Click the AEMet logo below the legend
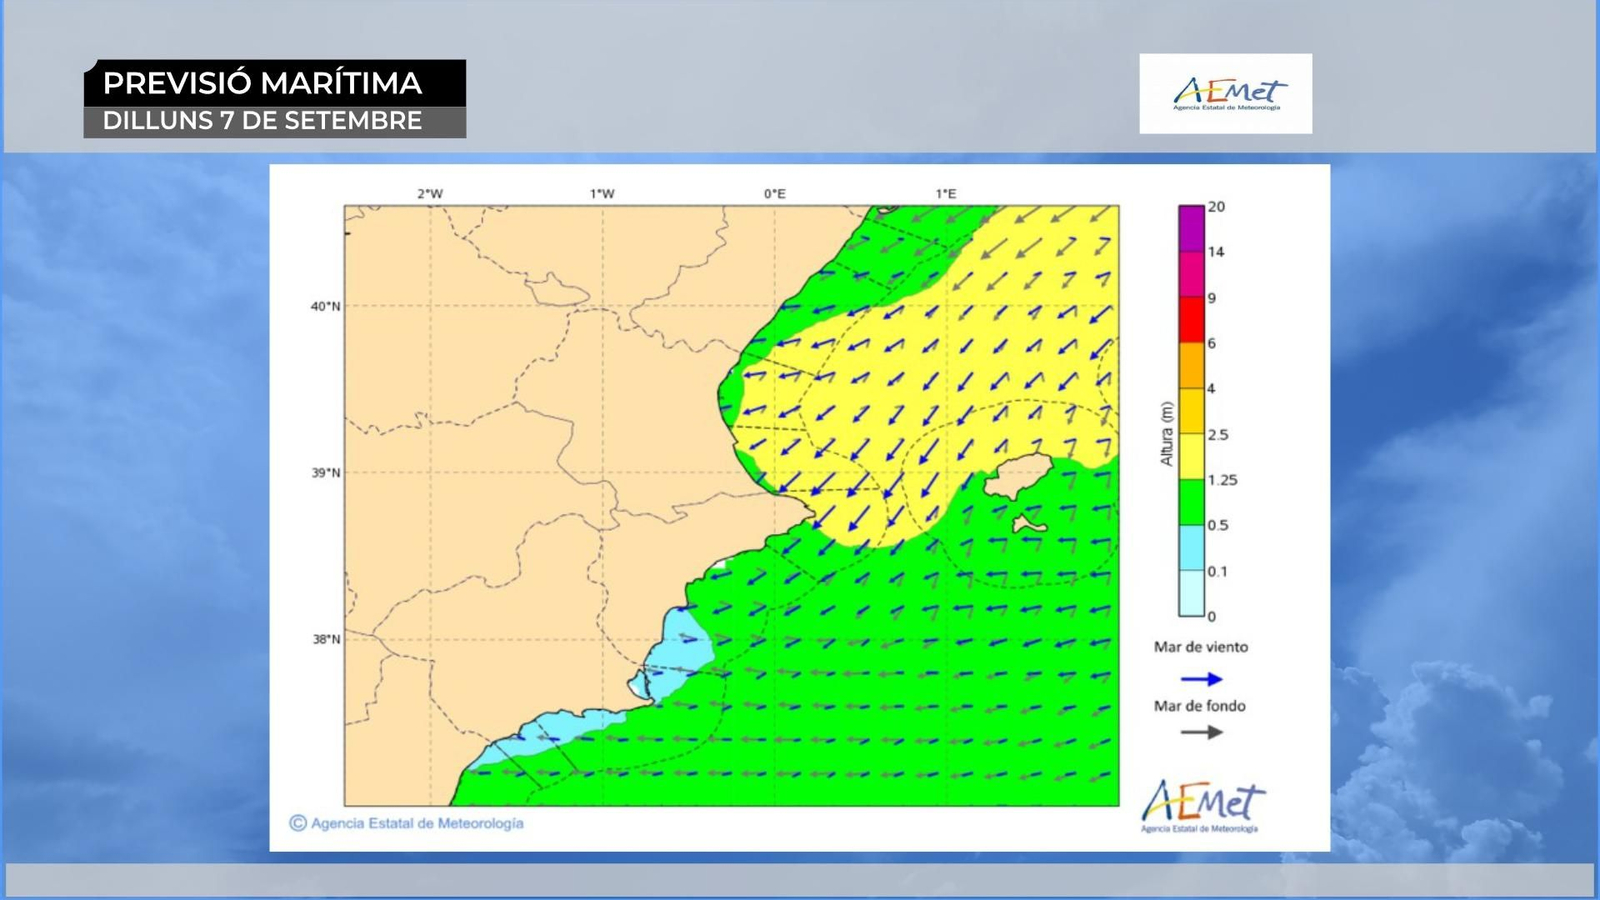The image size is (1600, 900). tap(1203, 805)
